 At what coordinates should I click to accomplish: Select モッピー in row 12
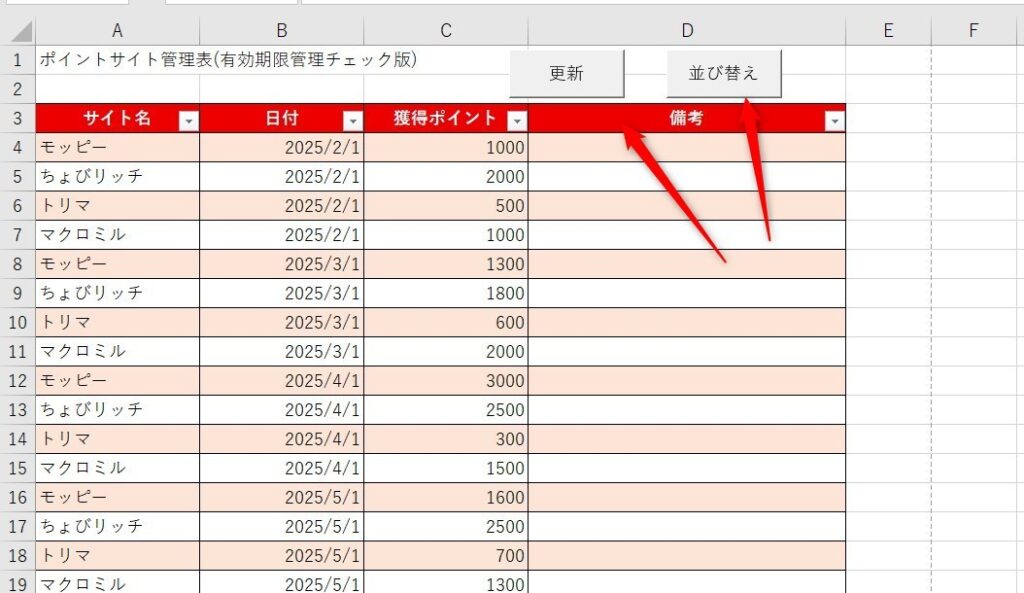[x=118, y=381]
